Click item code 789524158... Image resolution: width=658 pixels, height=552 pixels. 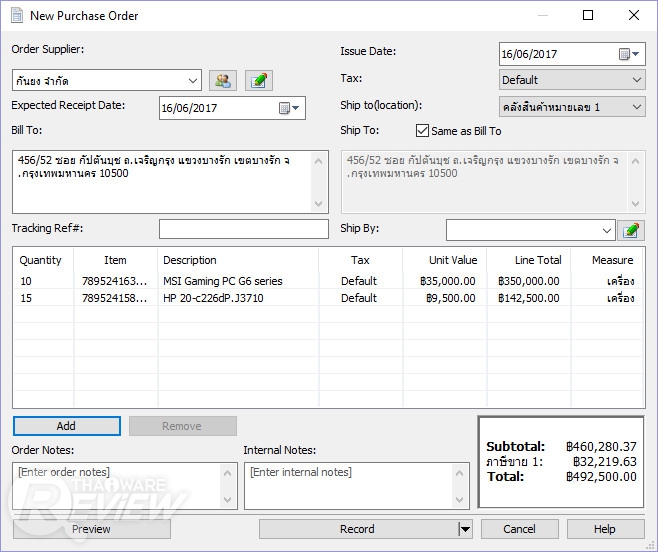pos(114,298)
